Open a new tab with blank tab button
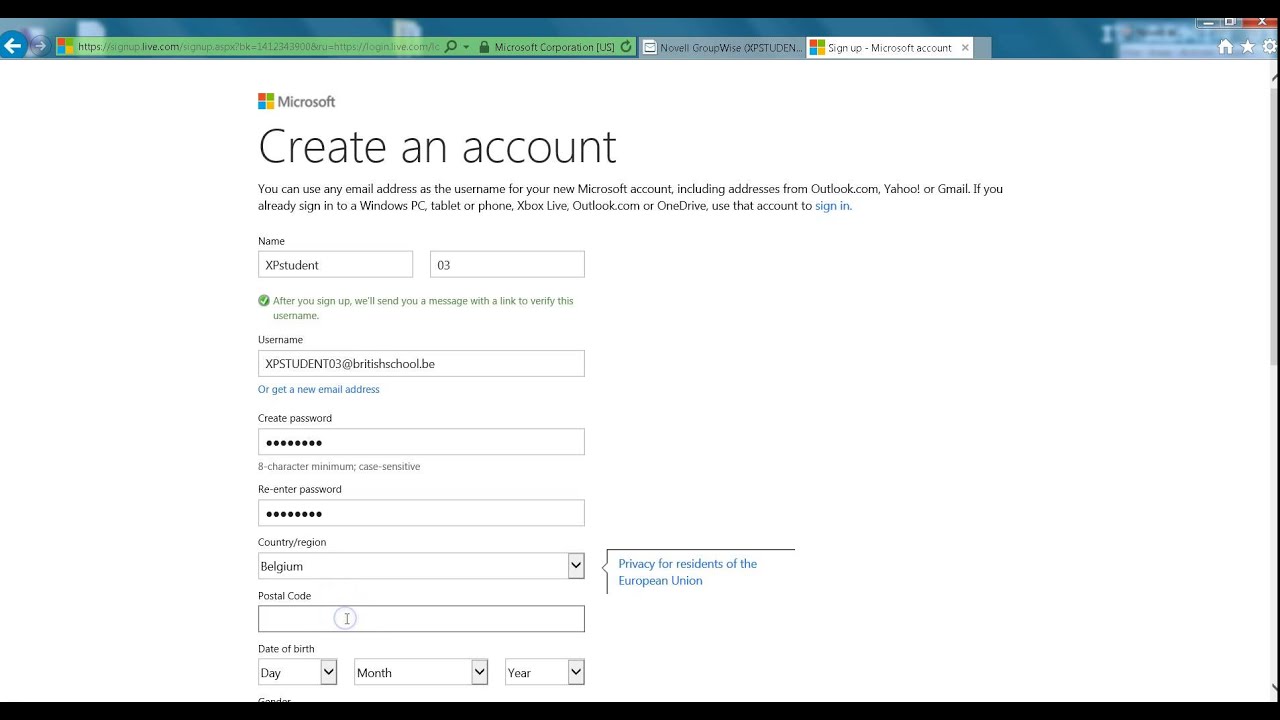This screenshot has width=1280, height=720. (x=982, y=47)
